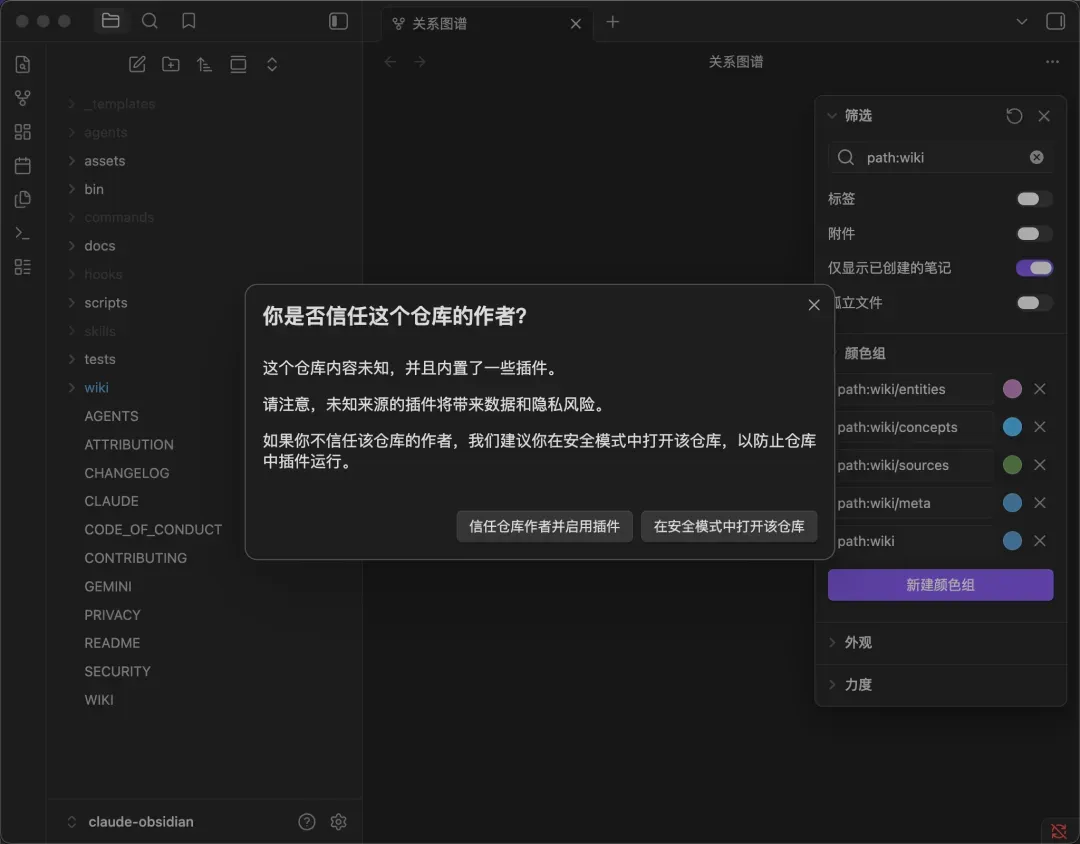
Task: Open help question mark icon
Action: click(x=307, y=821)
